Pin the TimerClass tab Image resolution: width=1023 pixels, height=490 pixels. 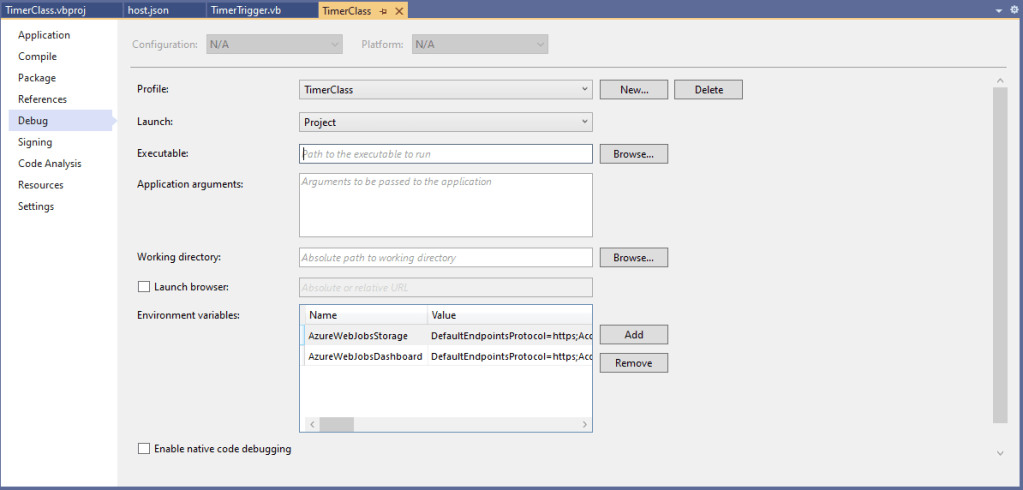tap(383, 10)
